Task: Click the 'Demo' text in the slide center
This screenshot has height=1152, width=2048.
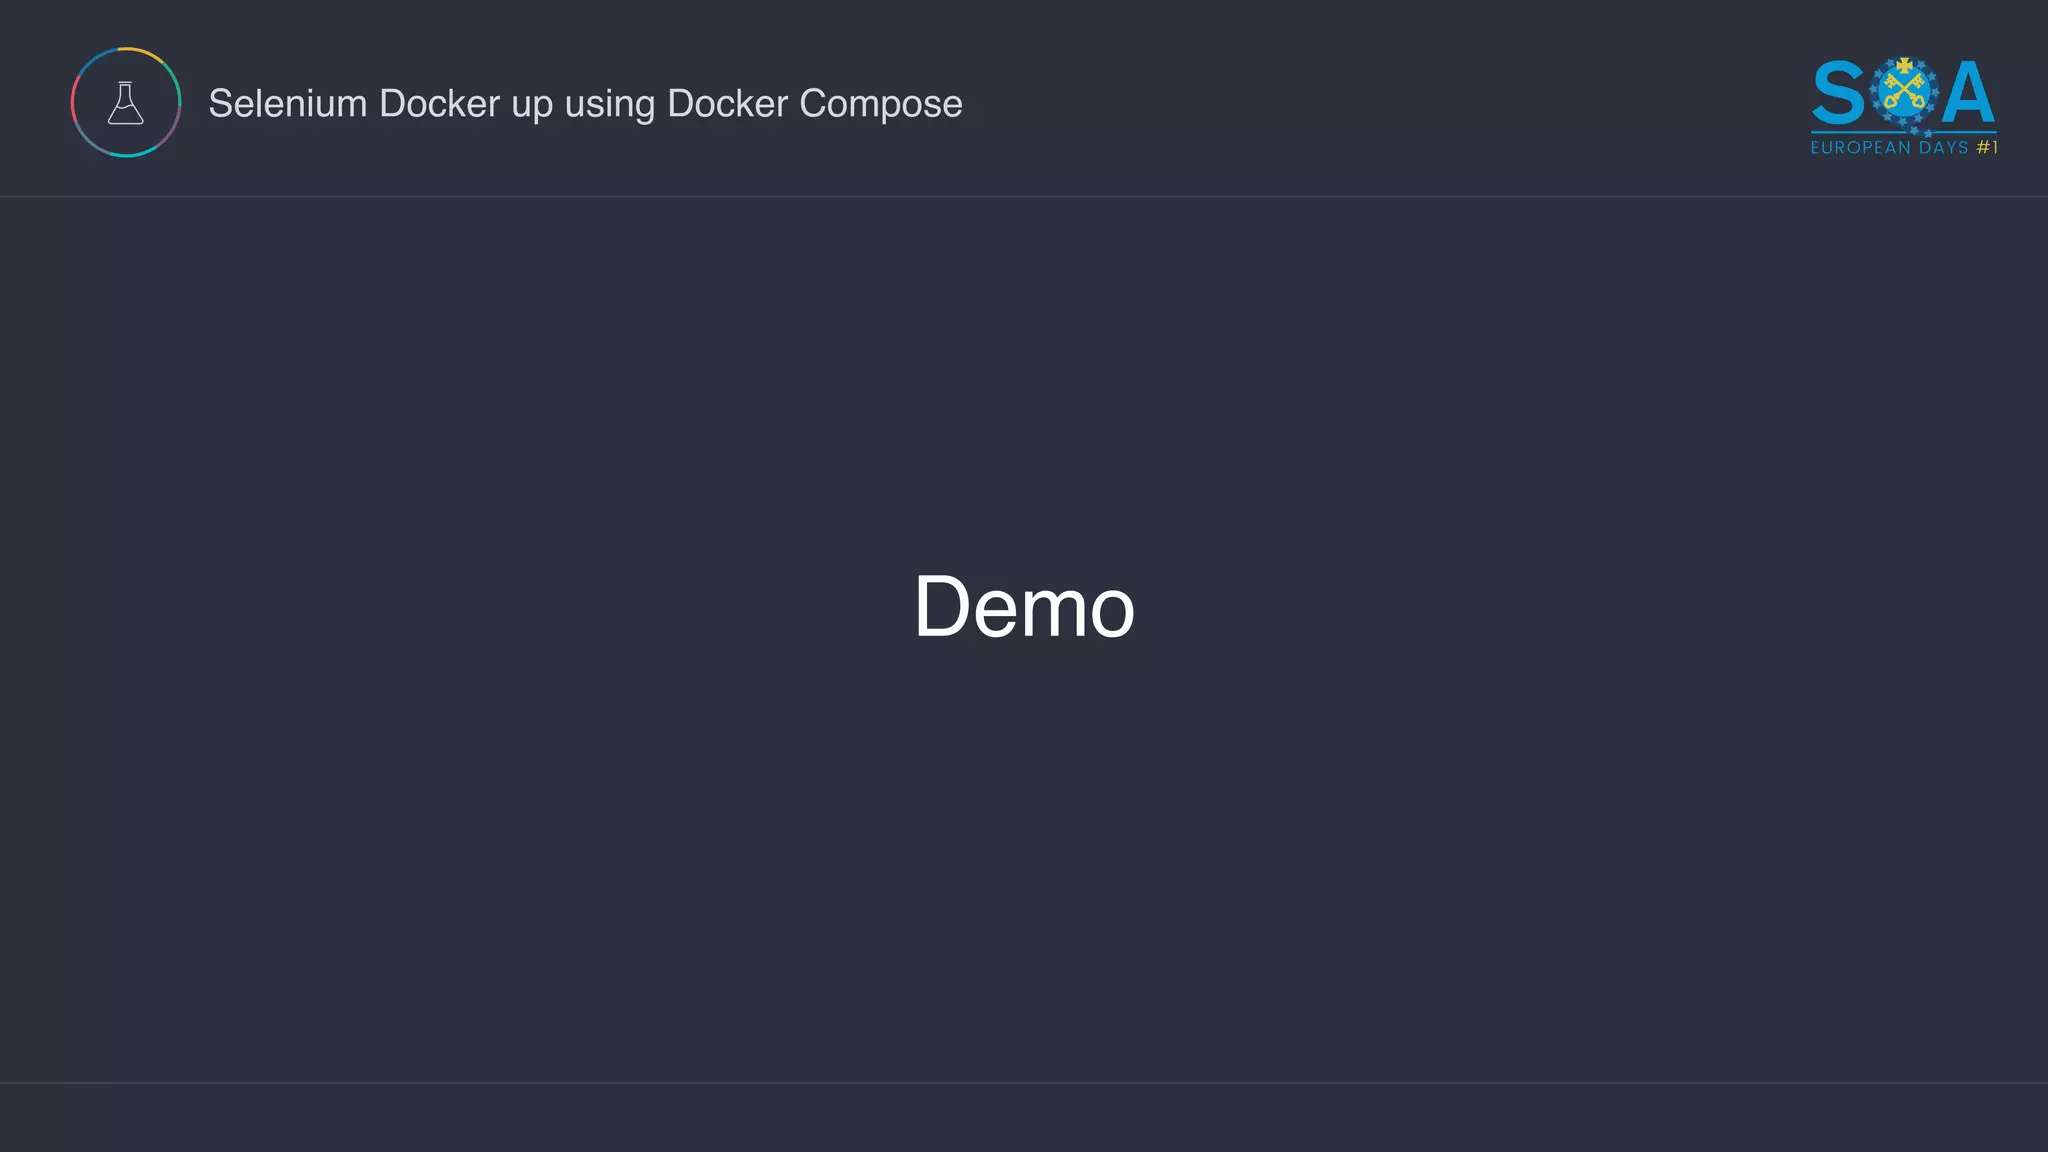Action: (x=1024, y=606)
